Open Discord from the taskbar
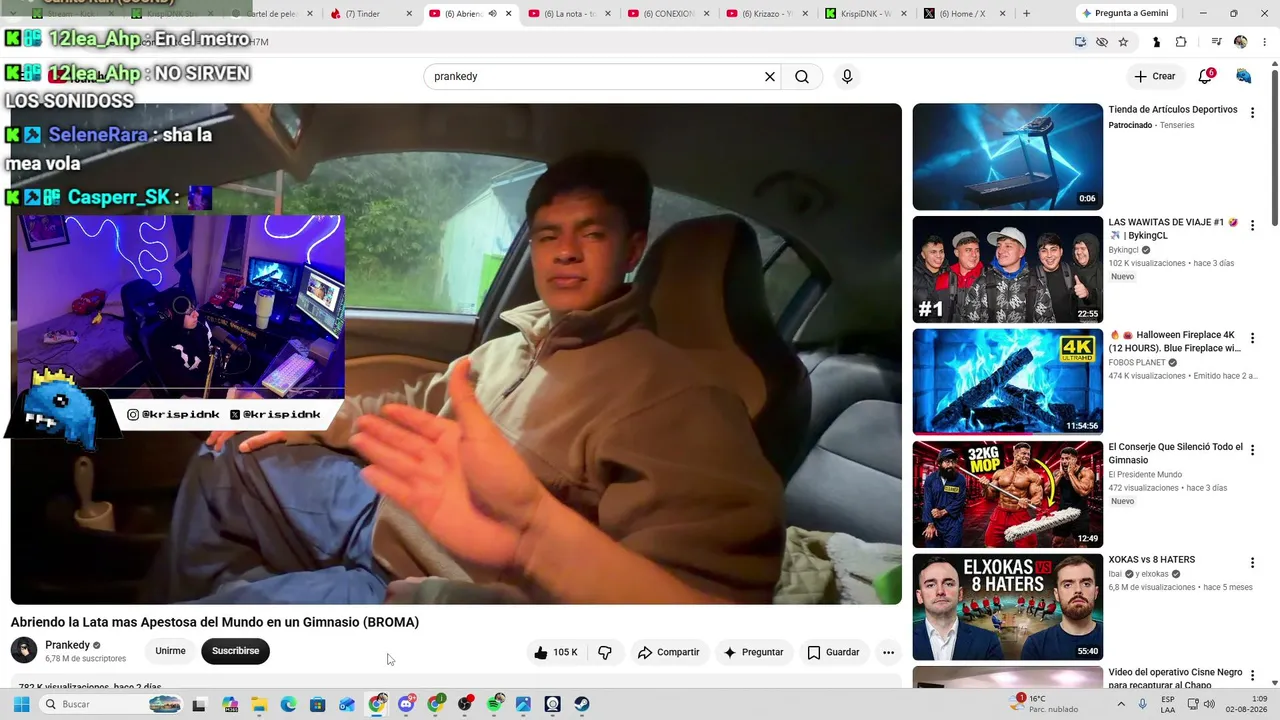1280x720 pixels. pos(406,704)
